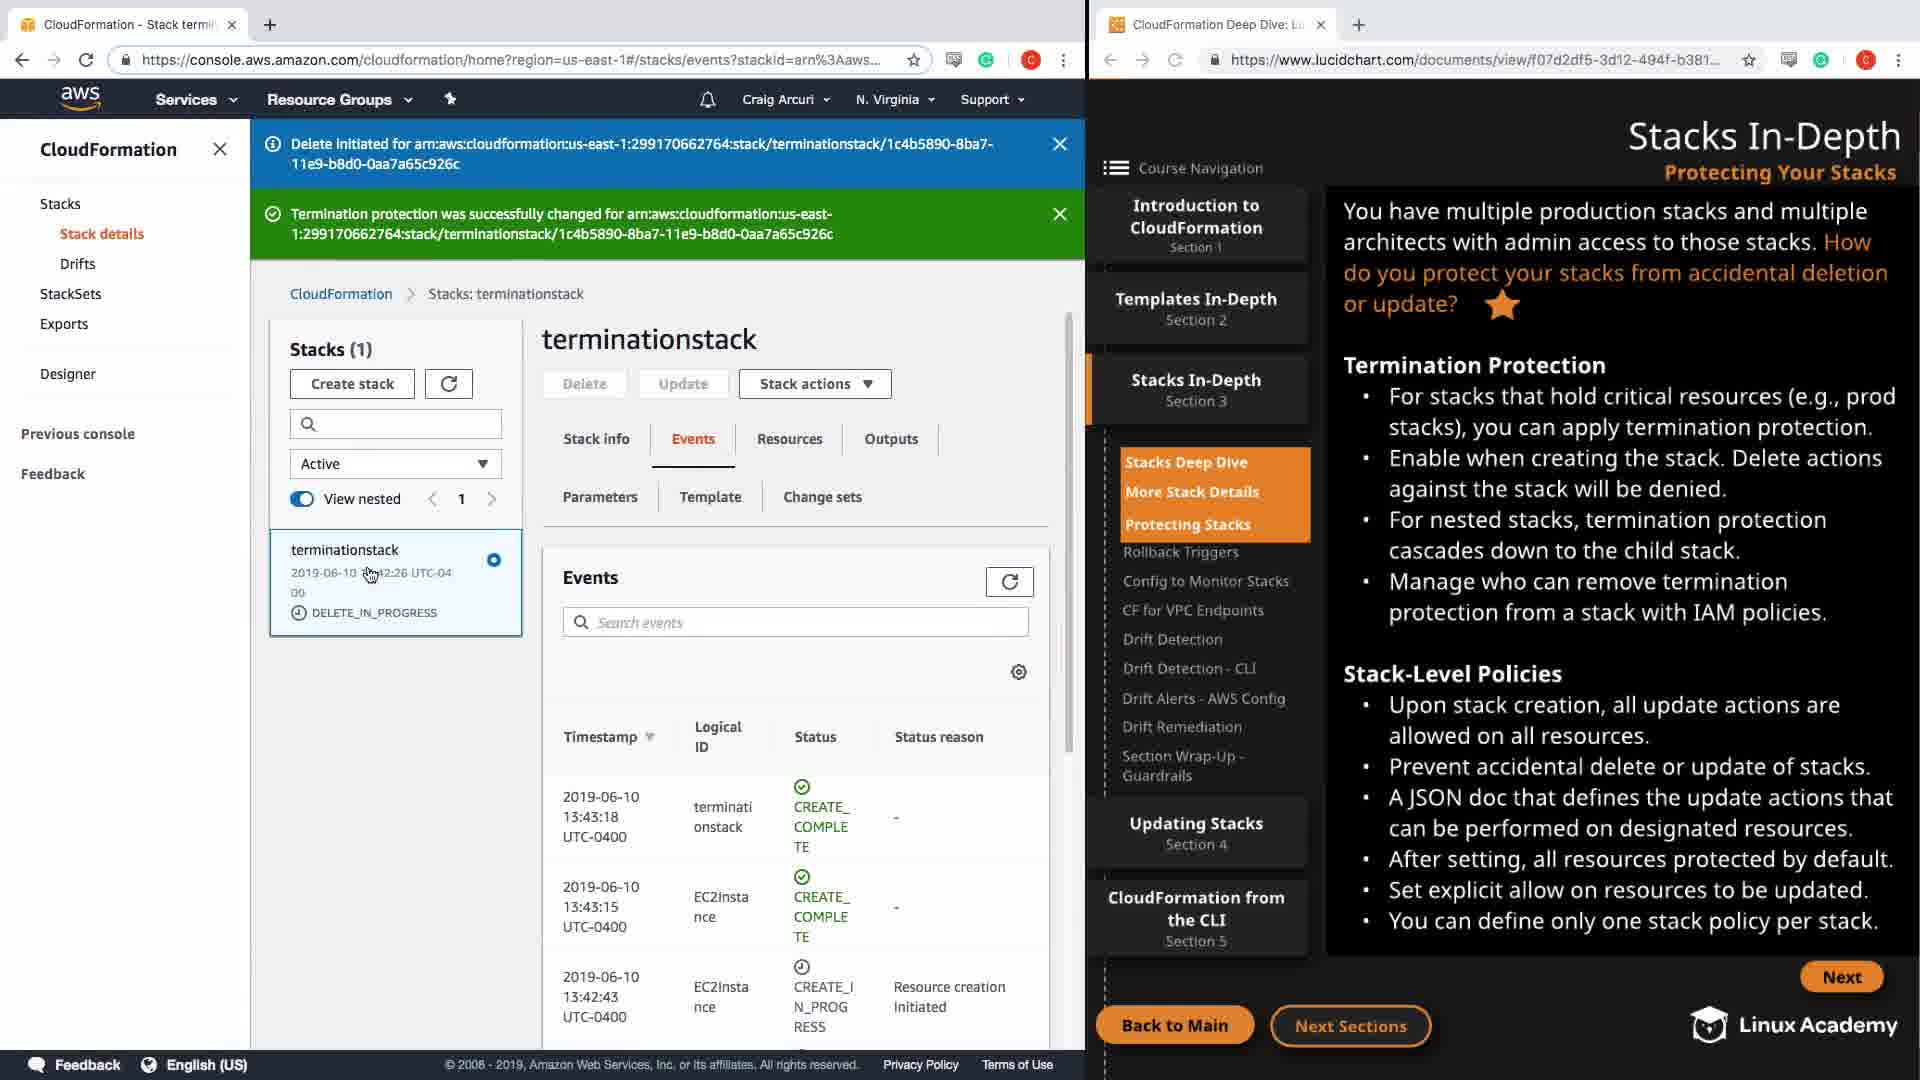This screenshot has width=1920, height=1080.
Task: Open the Stack actions dropdown
Action: 815,384
